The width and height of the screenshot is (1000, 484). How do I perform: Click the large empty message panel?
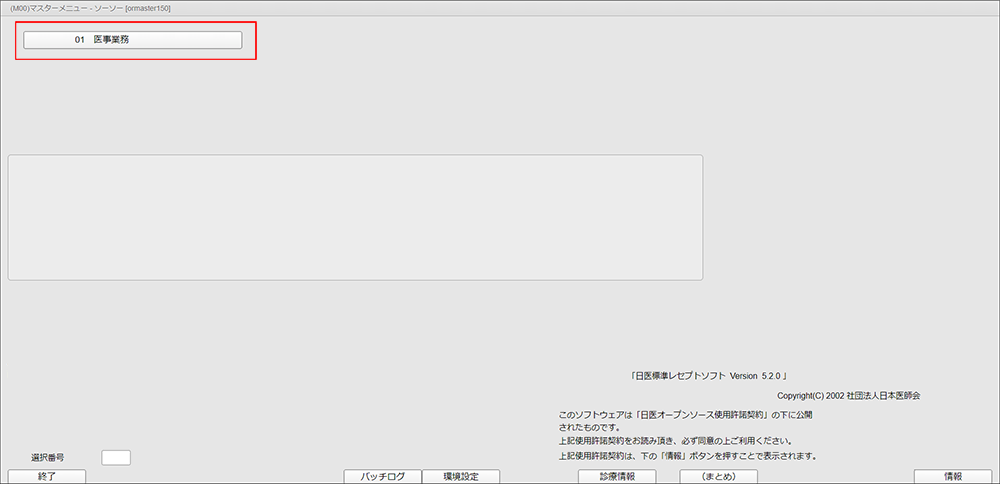pyautogui.click(x=355, y=217)
